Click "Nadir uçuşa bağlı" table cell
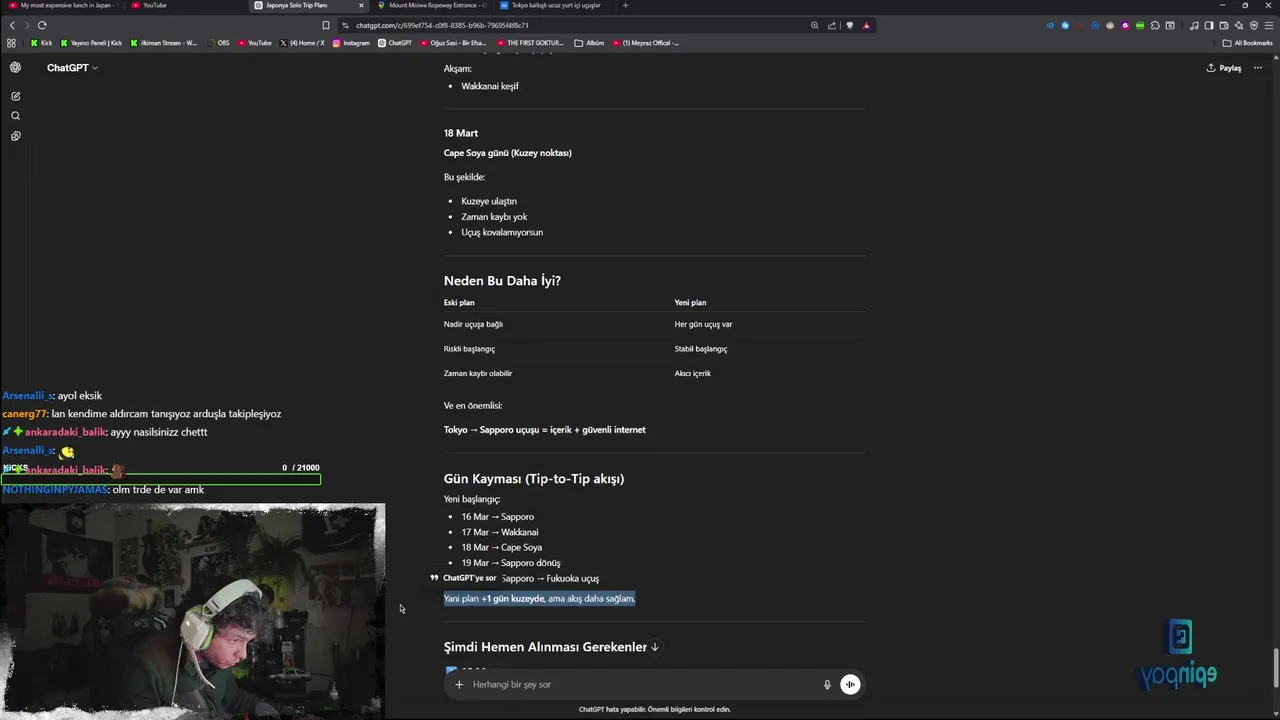 coord(473,324)
